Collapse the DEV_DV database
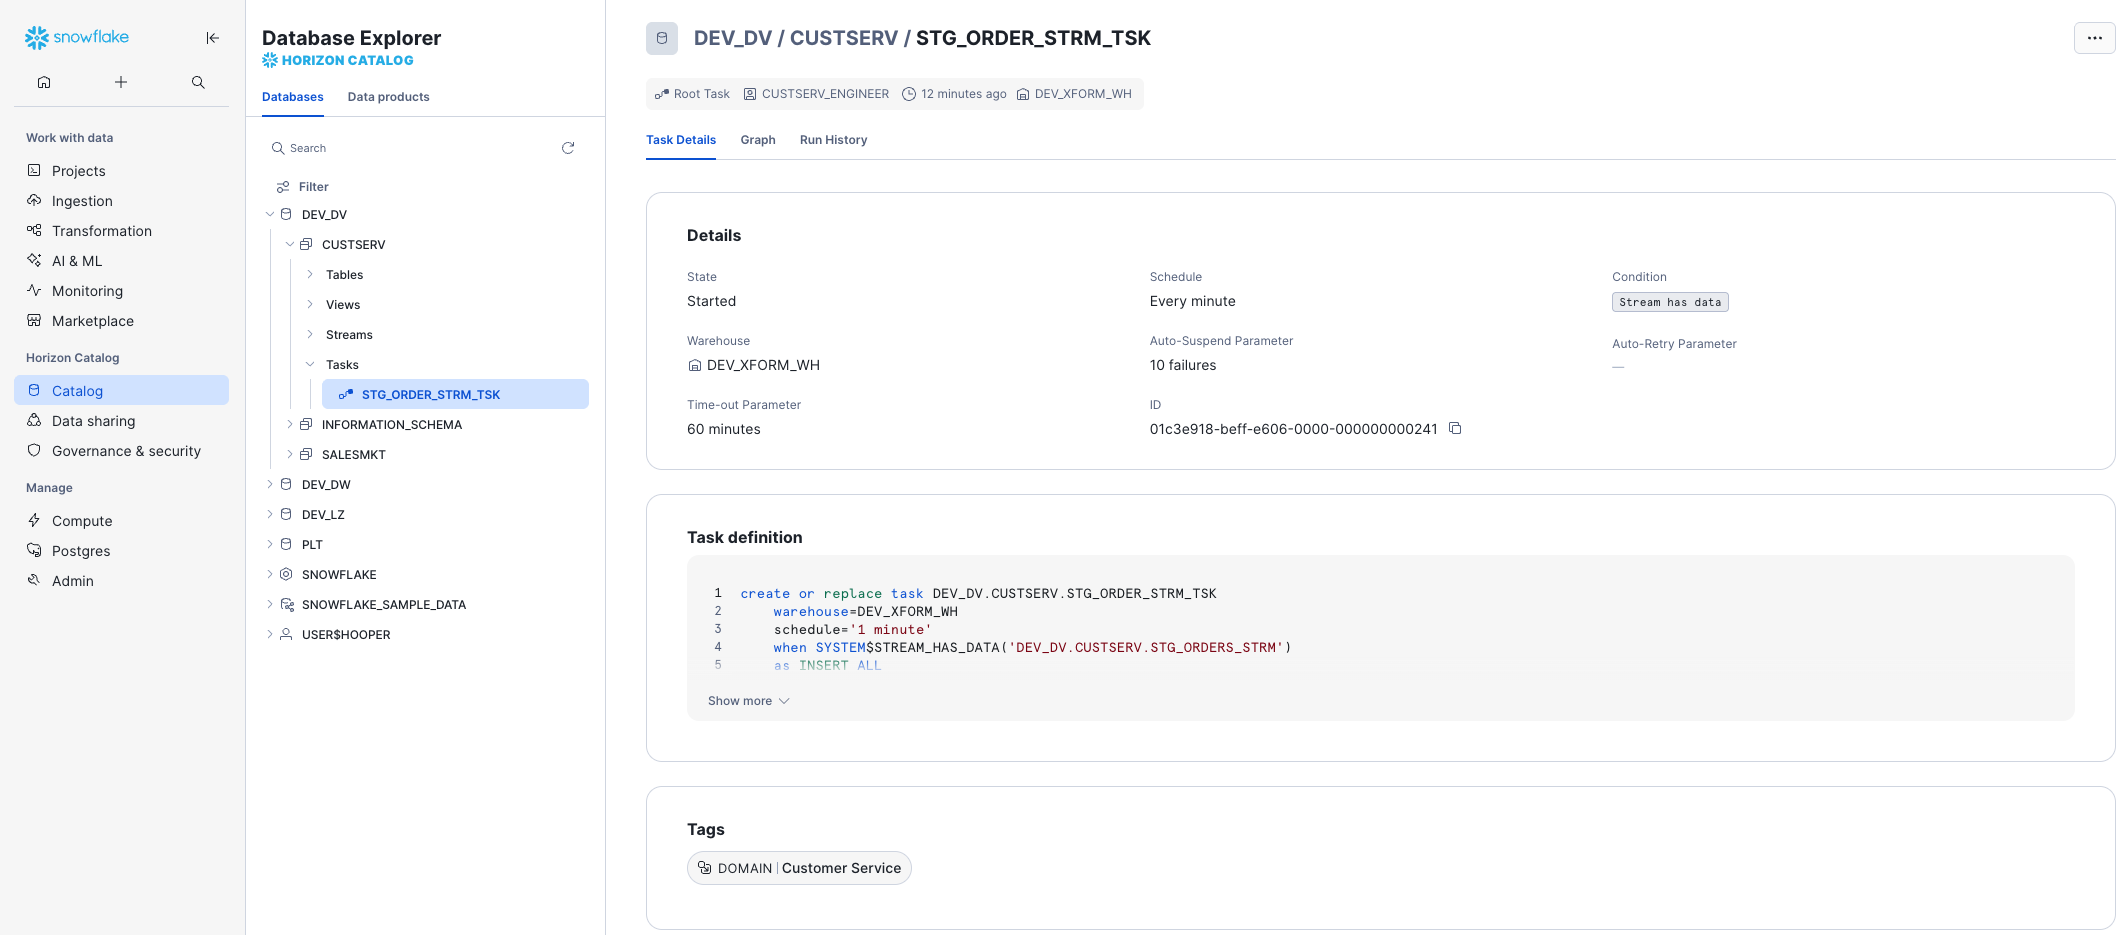Screen dimensions: 2122x935 pos(269,214)
